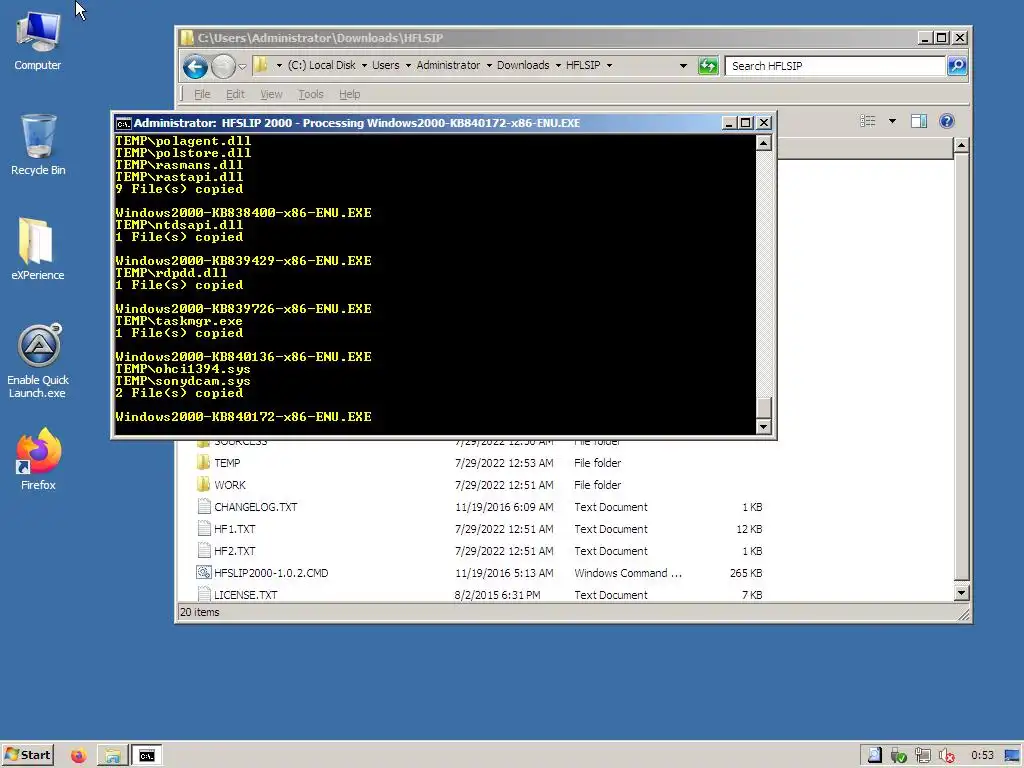Expand the Users breadcrumb arrow

408,65
